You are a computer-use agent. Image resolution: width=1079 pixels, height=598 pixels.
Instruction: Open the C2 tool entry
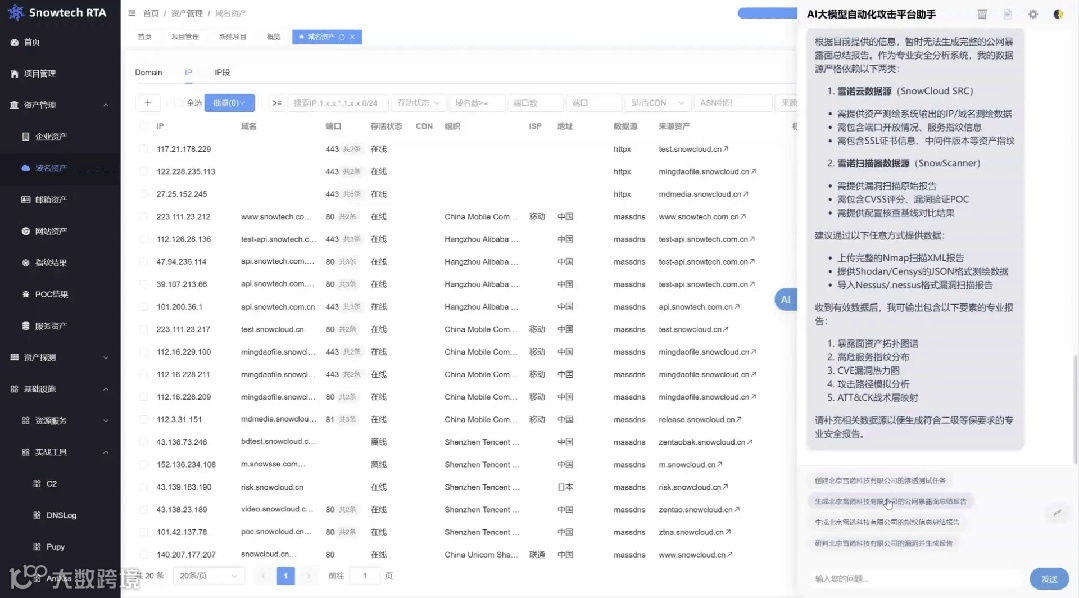click(x=52, y=484)
